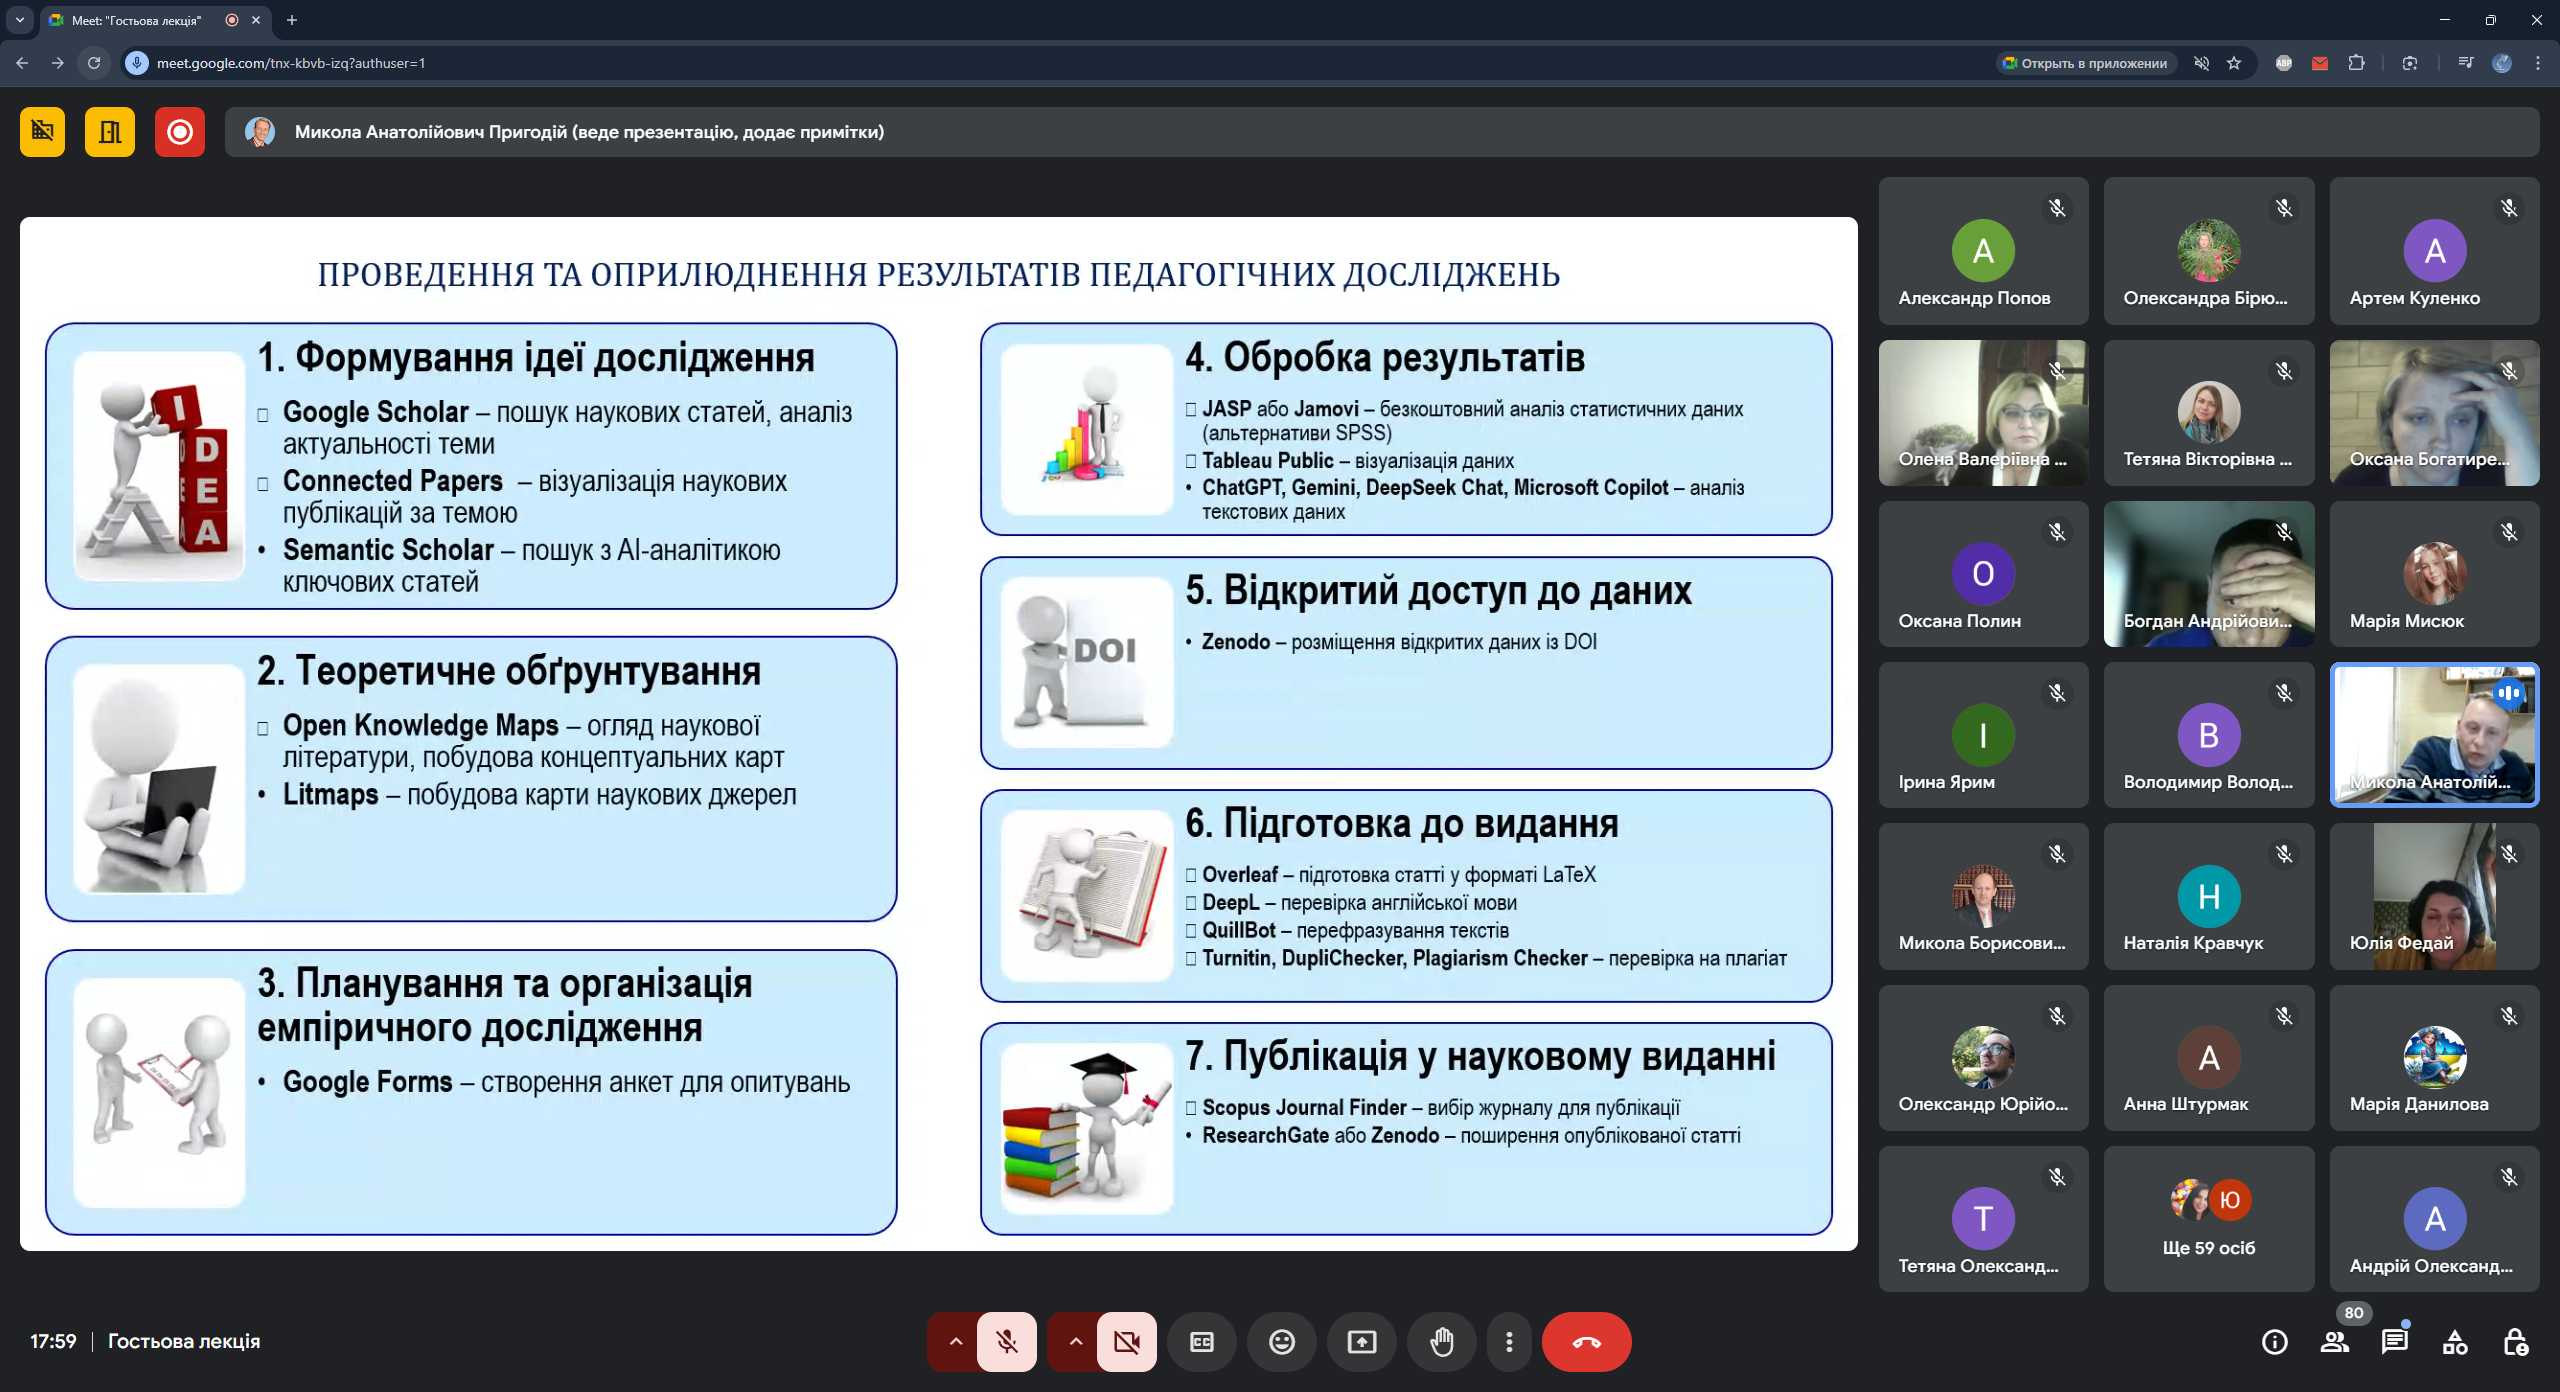Reload the page with refresh icon
The height and width of the screenshot is (1392, 2560).
pyautogui.click(x=94, y=63)
